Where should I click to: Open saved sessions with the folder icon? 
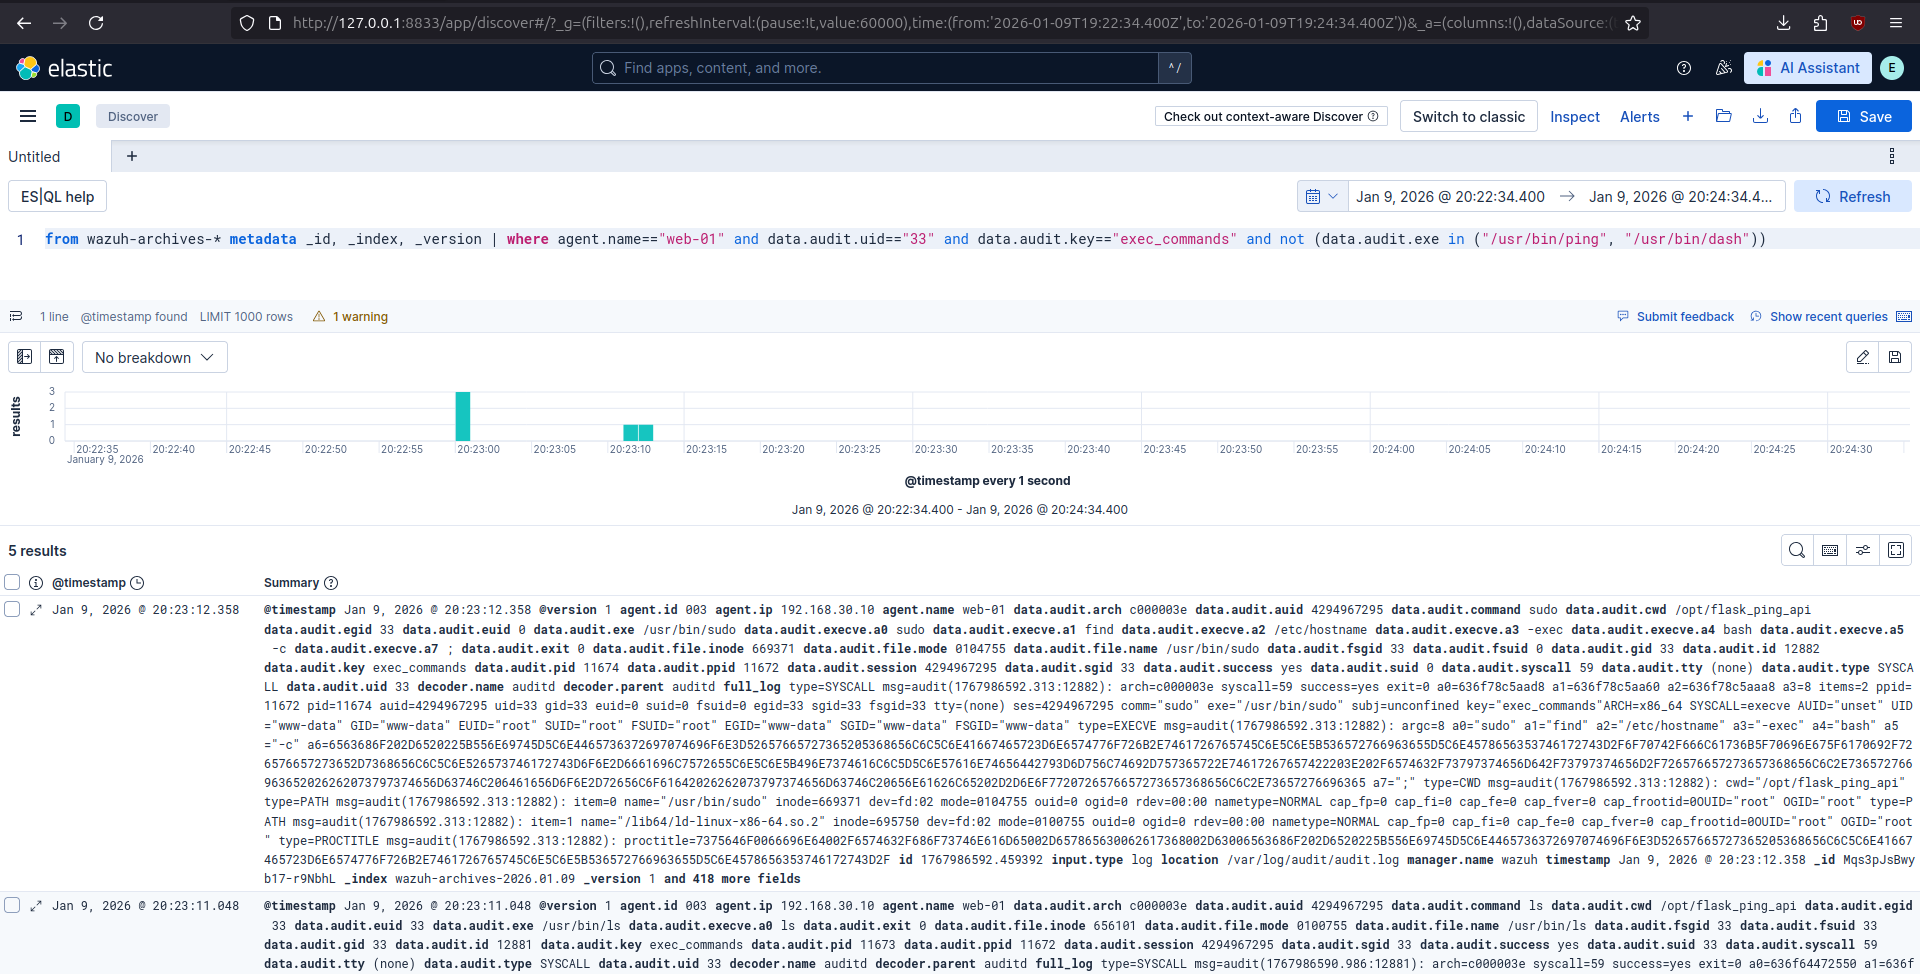click(x=1723, y=116)
